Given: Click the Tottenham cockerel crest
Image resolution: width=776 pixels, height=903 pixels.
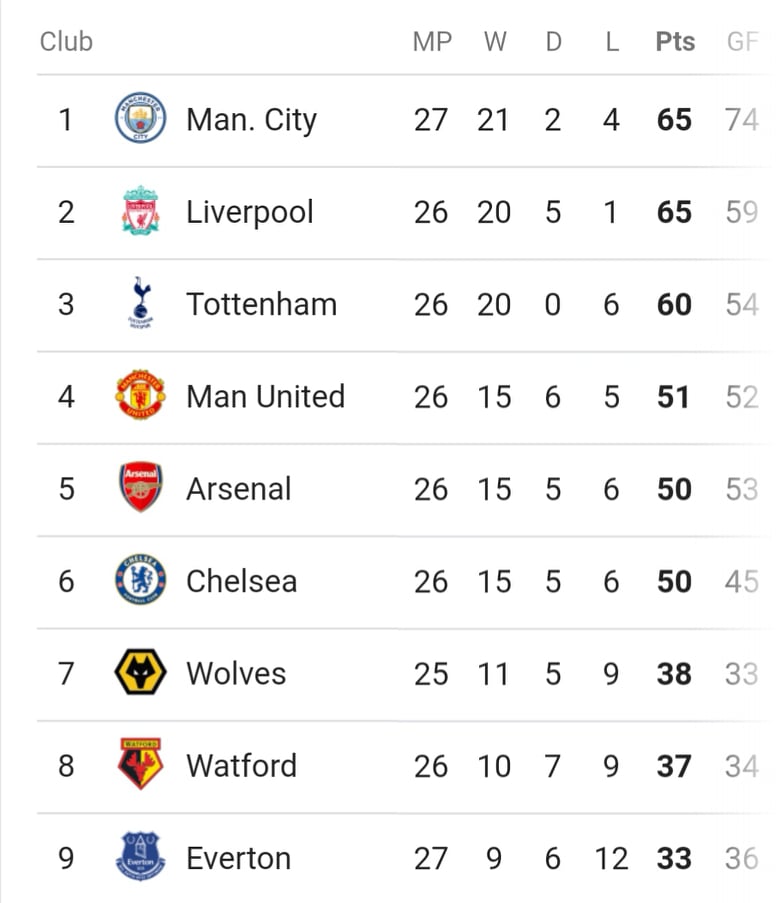Looking at the screenshot, I should tap(141, 303).
